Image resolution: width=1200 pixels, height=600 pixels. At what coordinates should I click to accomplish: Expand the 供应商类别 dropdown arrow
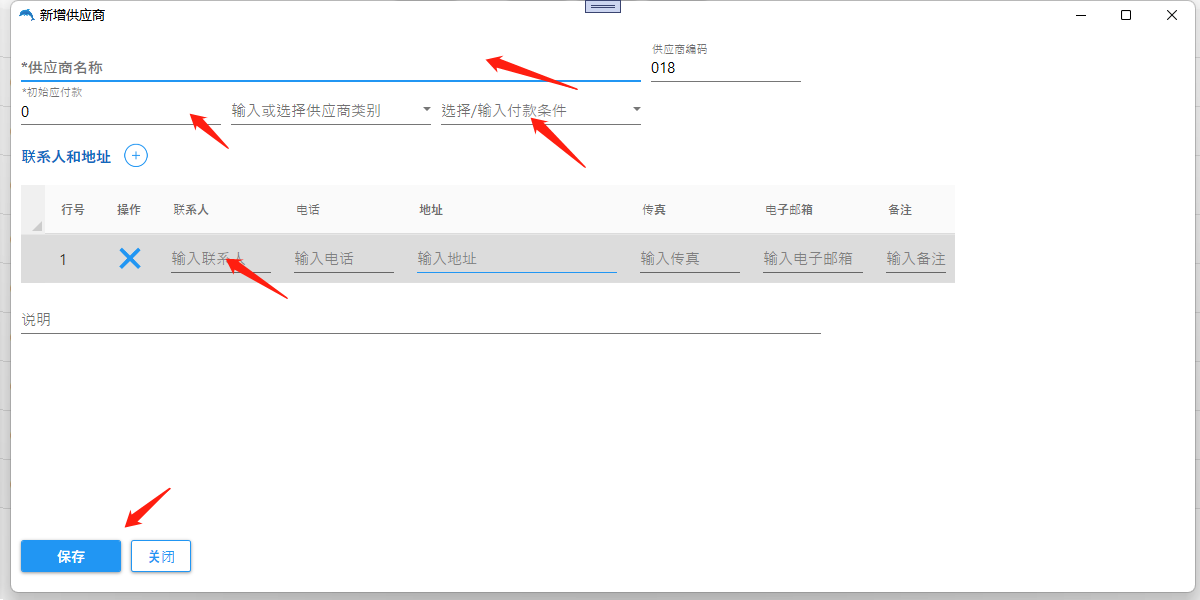click(426, 110)
